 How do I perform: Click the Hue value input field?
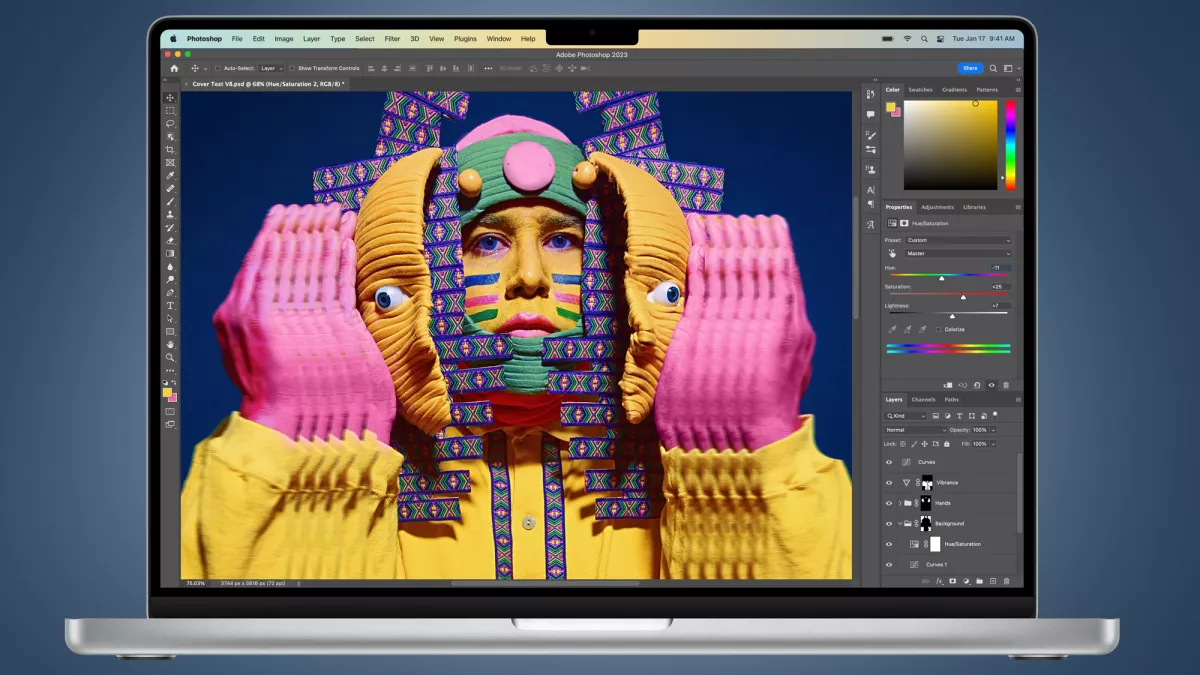point(1000,267)
